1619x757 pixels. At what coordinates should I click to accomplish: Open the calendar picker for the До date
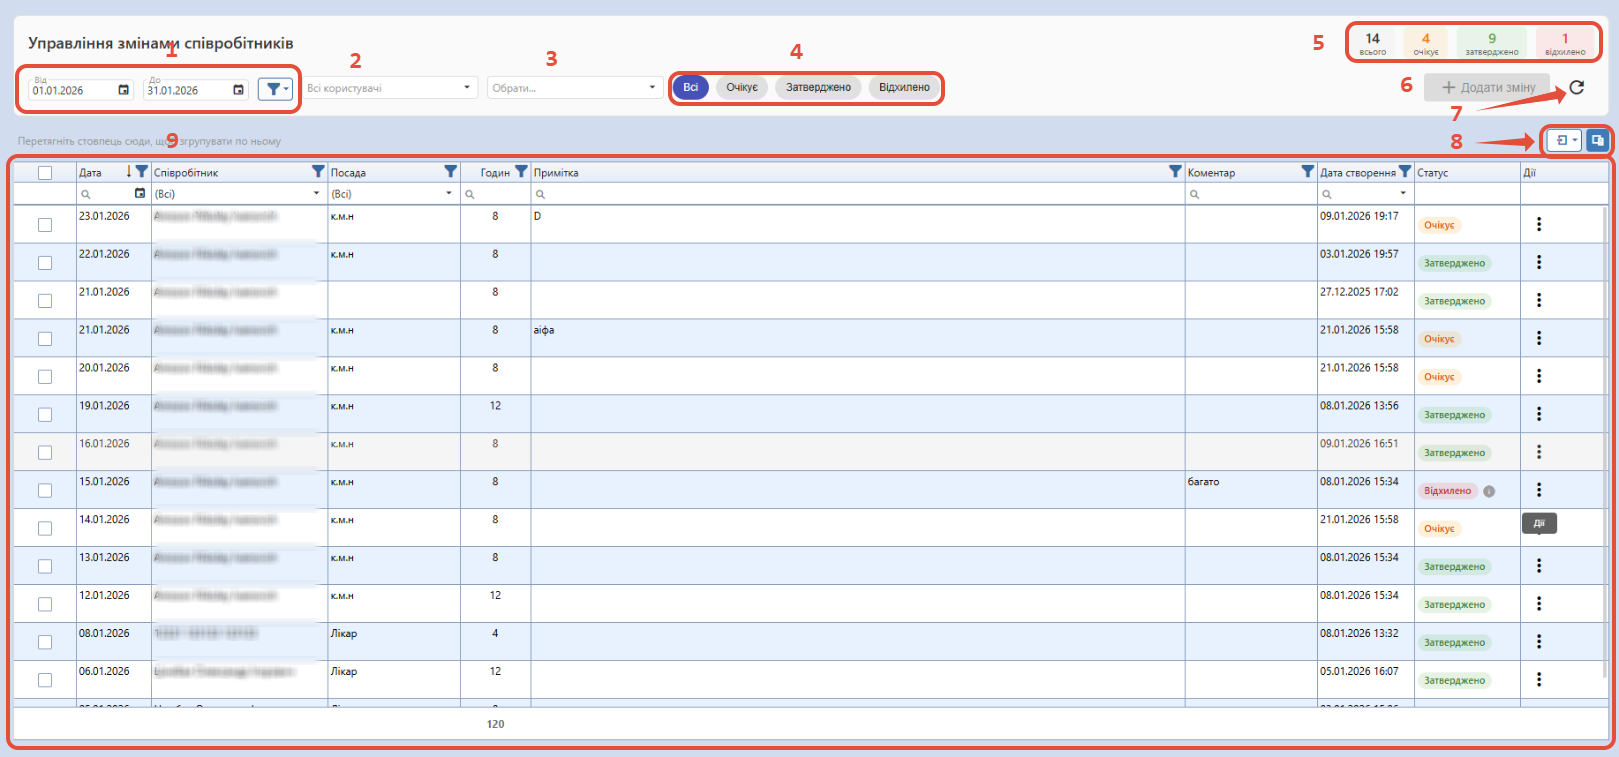click(238, 90)
